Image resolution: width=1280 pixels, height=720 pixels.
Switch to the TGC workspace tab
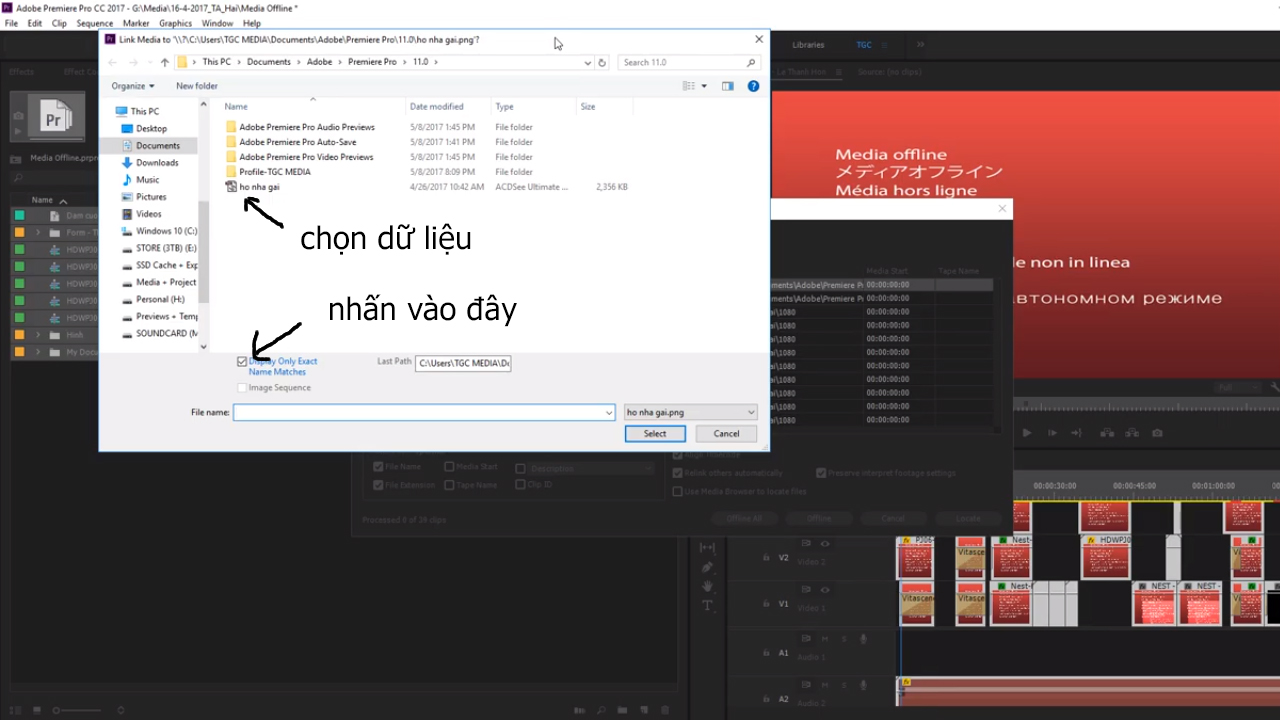coord(864,44)
